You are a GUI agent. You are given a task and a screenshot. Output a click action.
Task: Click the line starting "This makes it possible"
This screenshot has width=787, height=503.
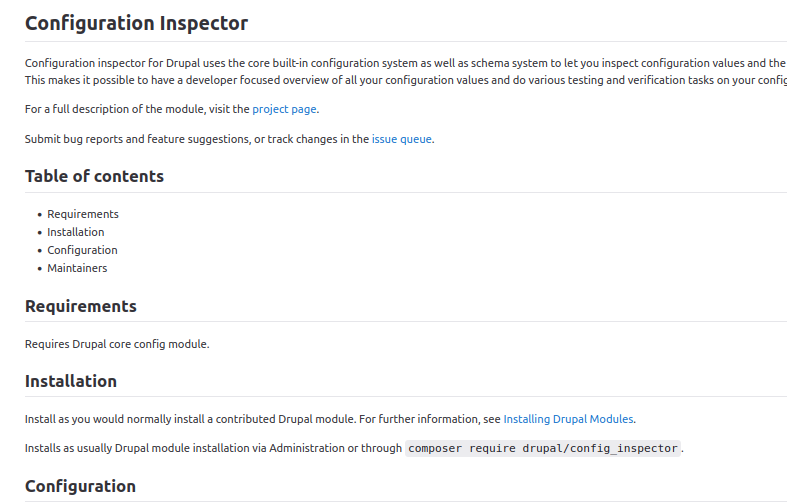(300, 79)
